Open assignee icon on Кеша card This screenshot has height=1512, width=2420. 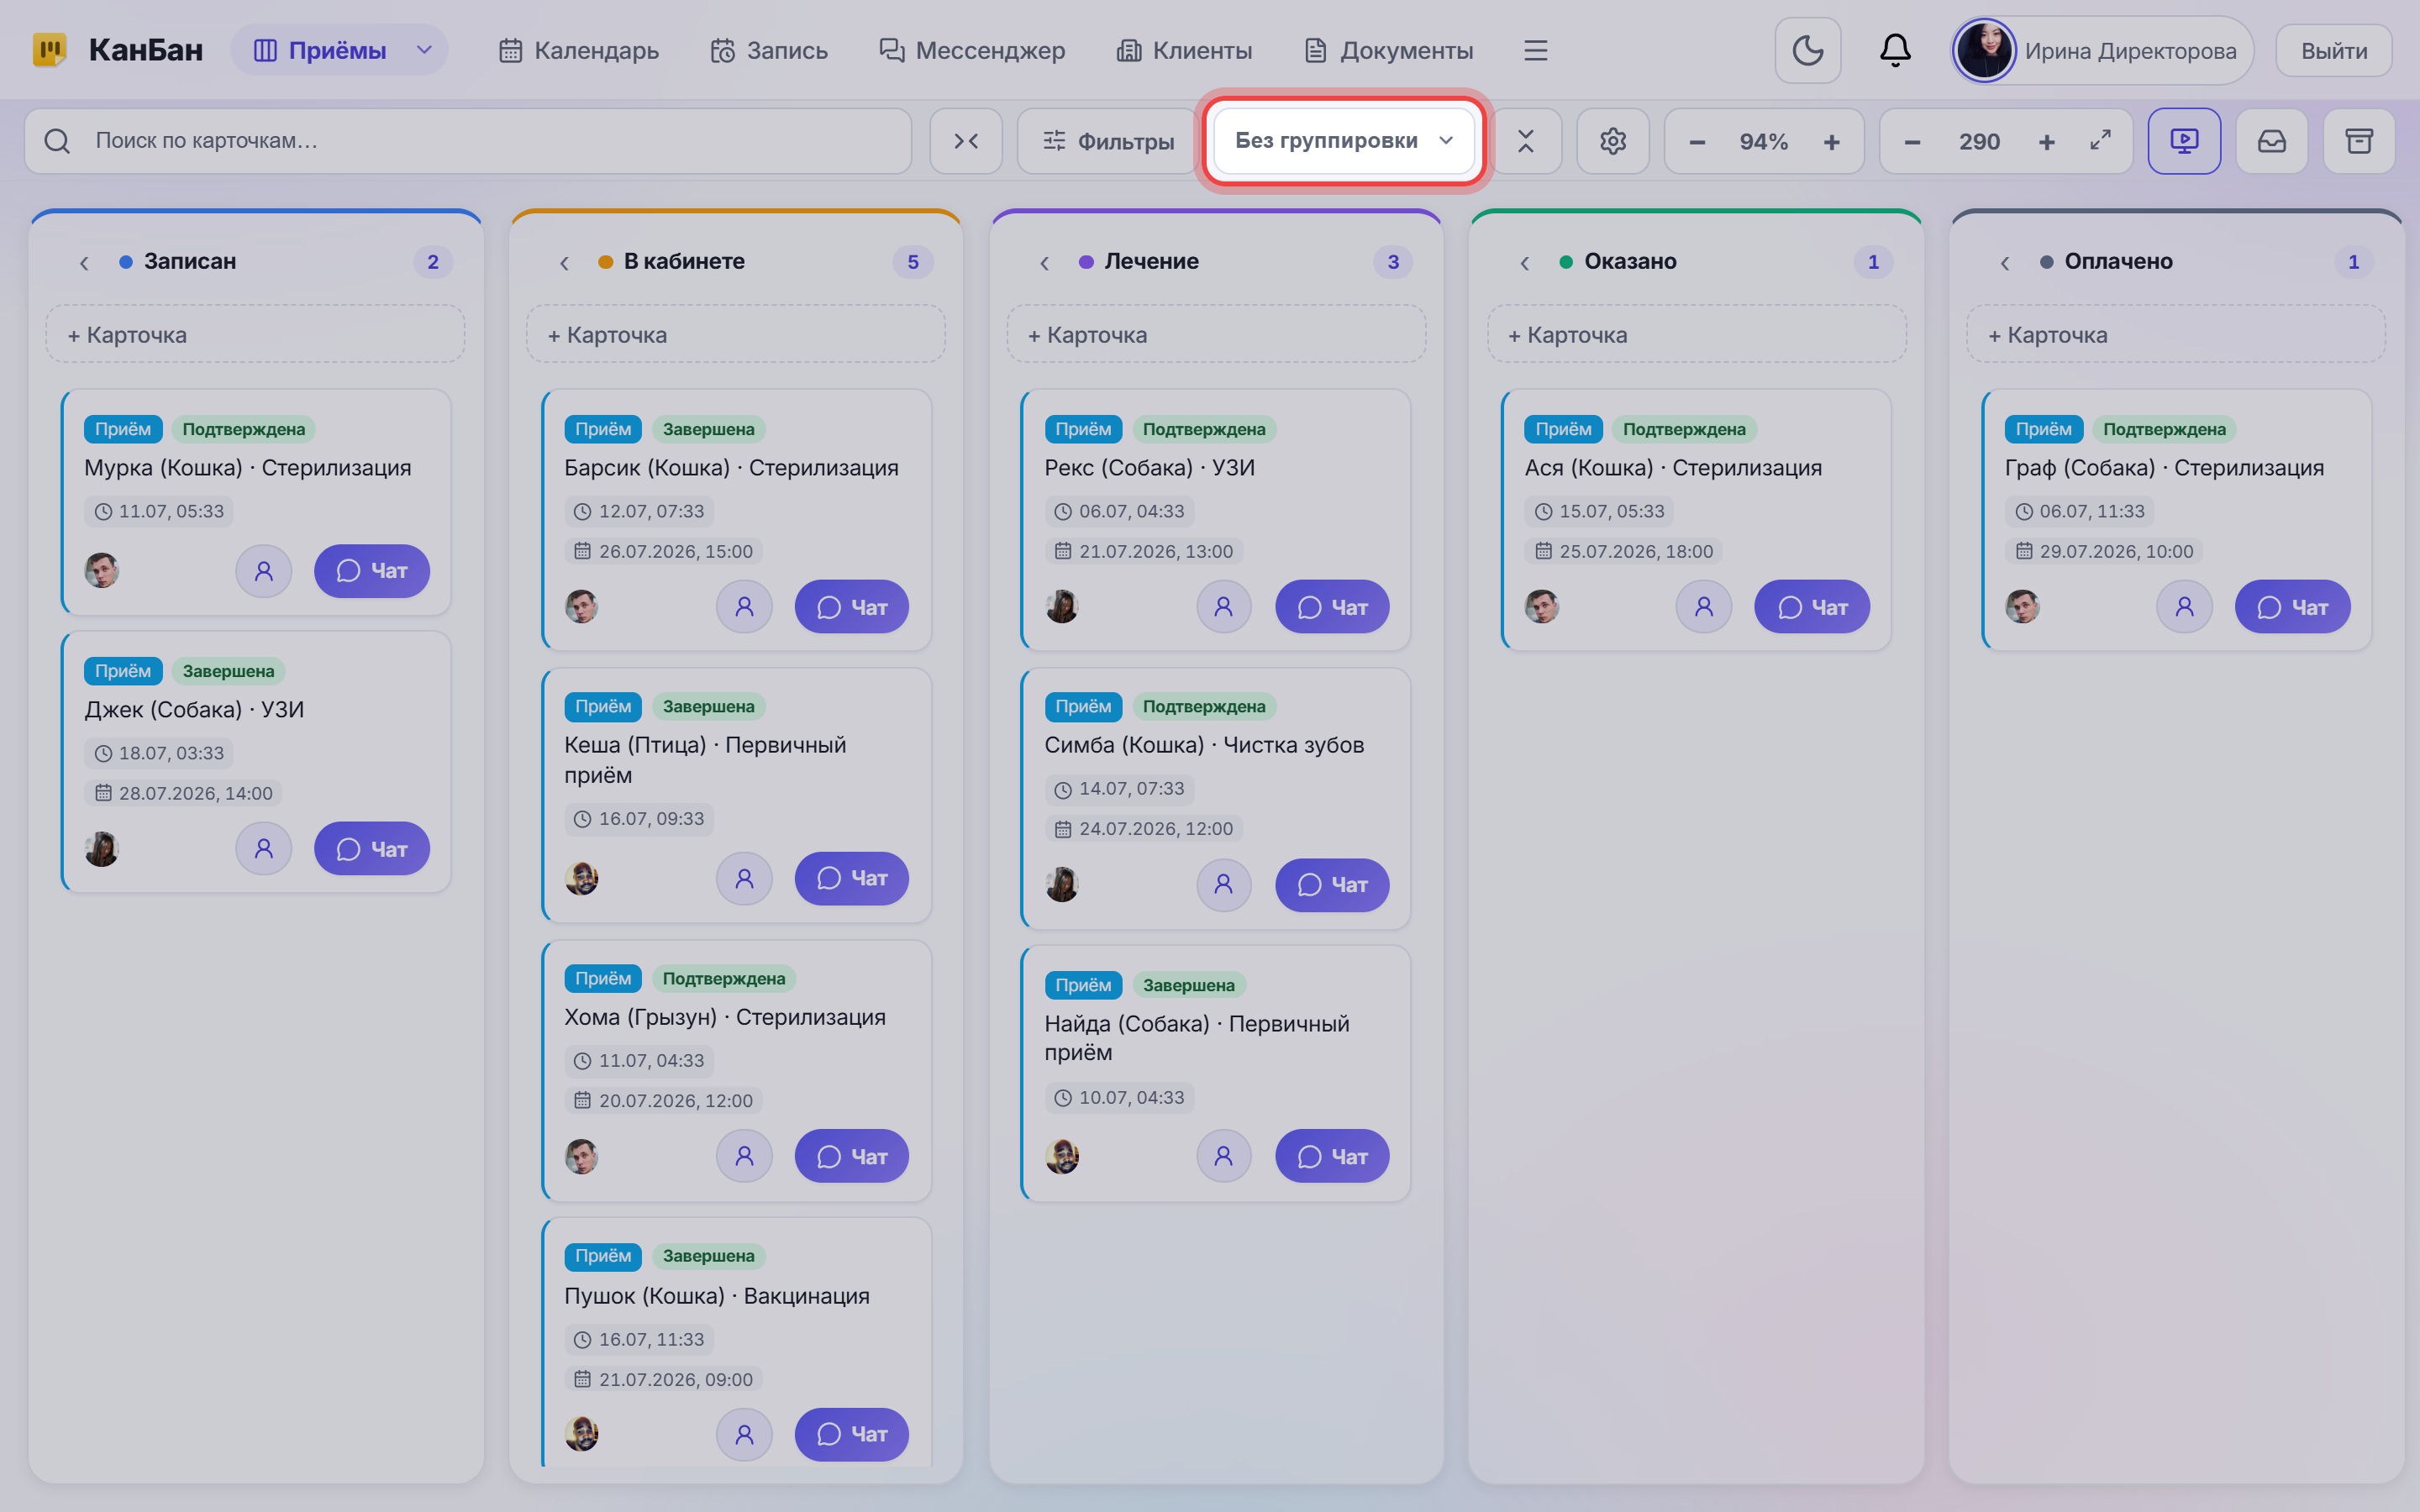[x=744, y=879]
